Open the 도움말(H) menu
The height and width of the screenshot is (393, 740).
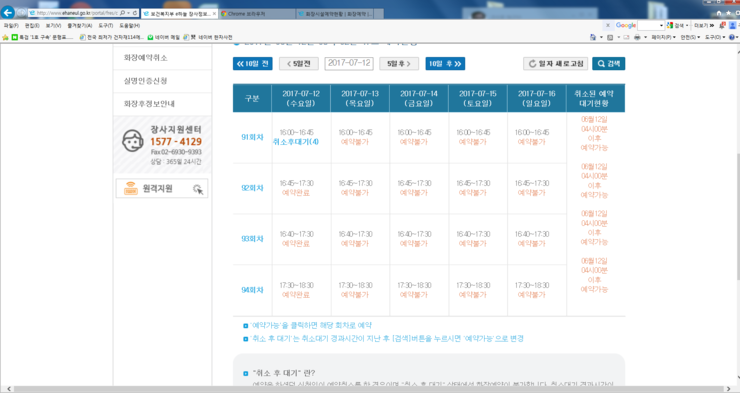pyautogui.click(x=130, y=25)
